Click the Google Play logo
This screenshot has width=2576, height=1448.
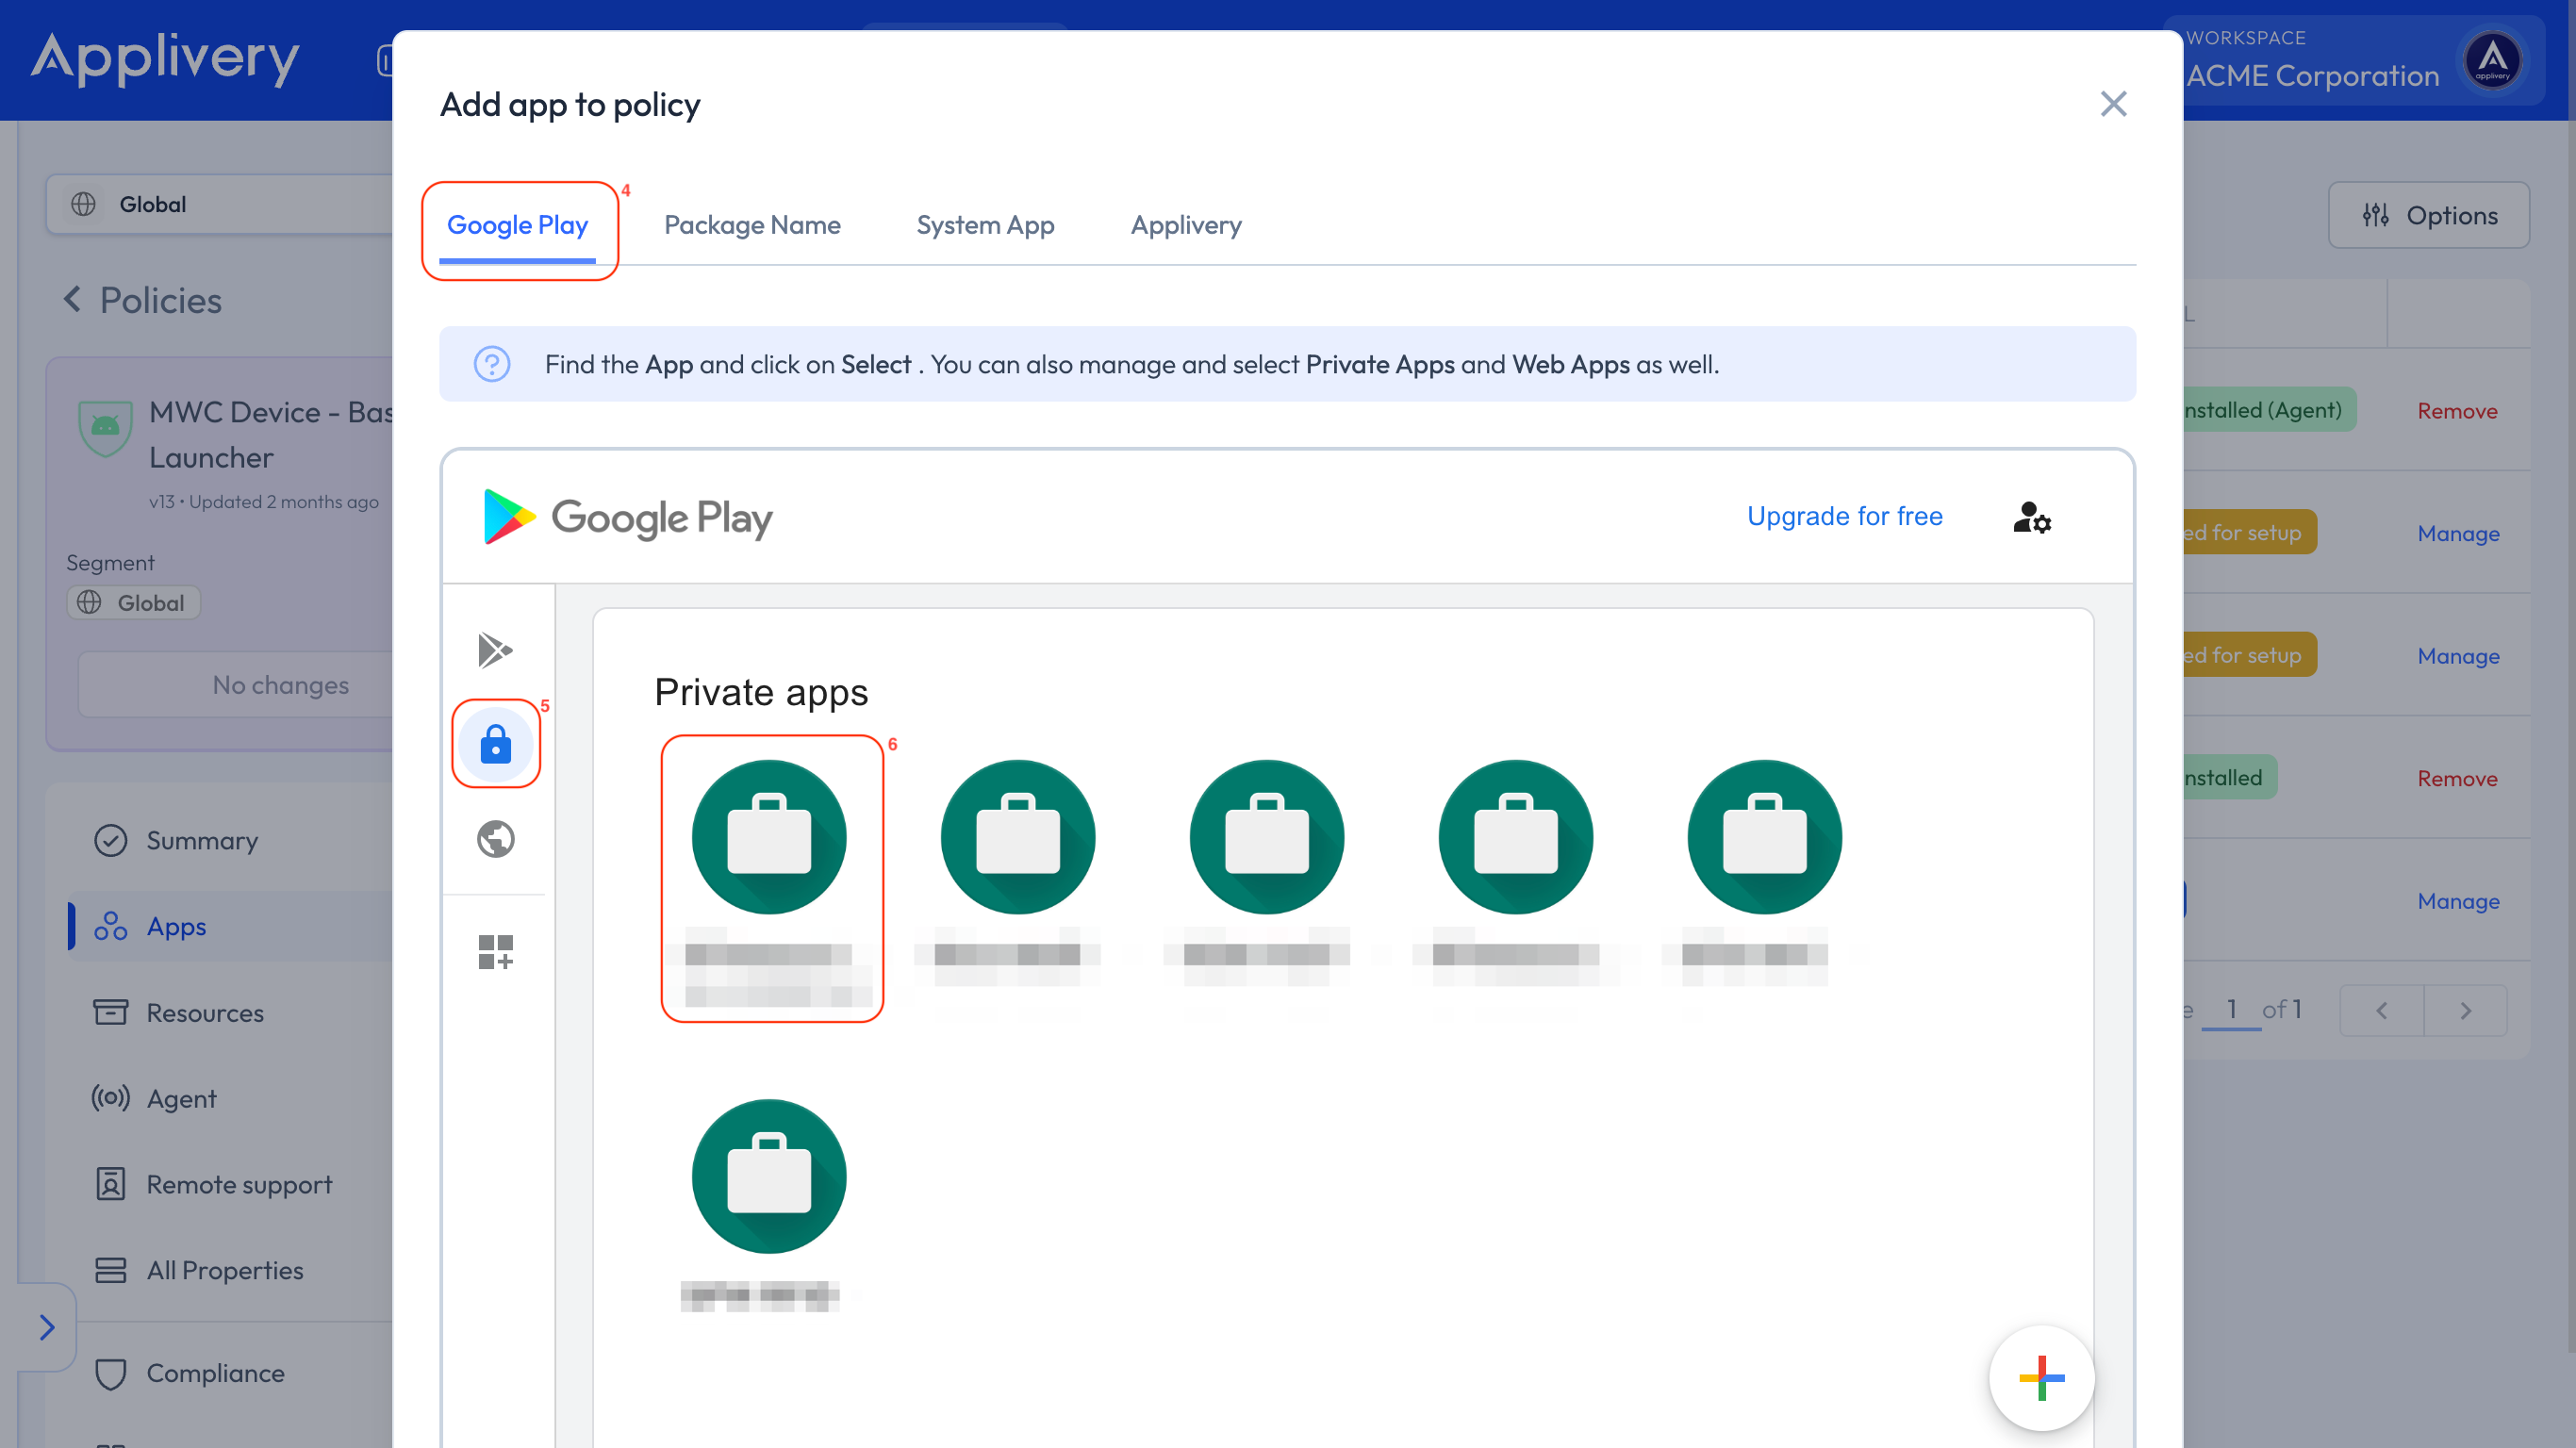click(x=628, y=517)
